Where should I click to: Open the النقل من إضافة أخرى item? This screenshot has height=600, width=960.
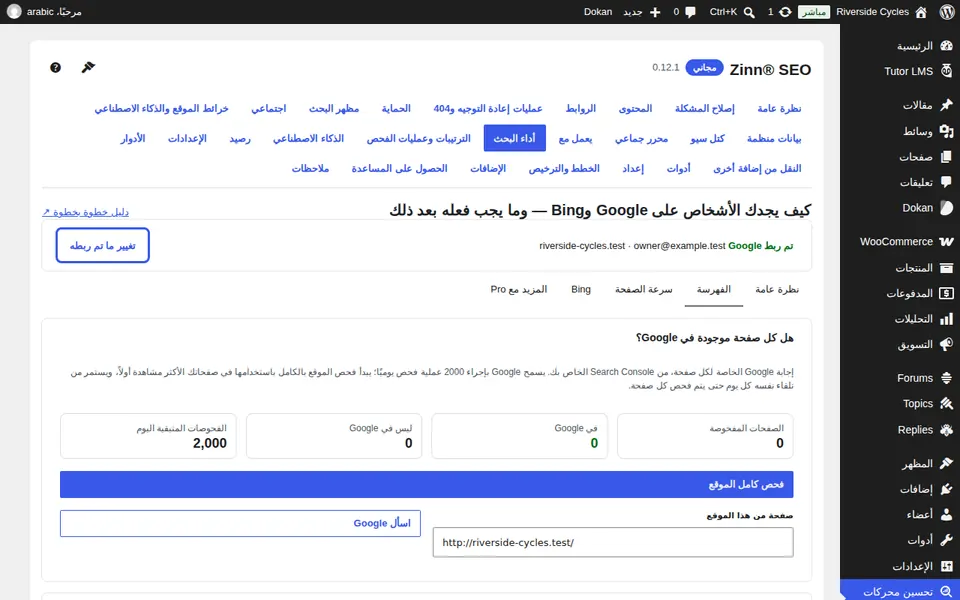pos(757,168)
